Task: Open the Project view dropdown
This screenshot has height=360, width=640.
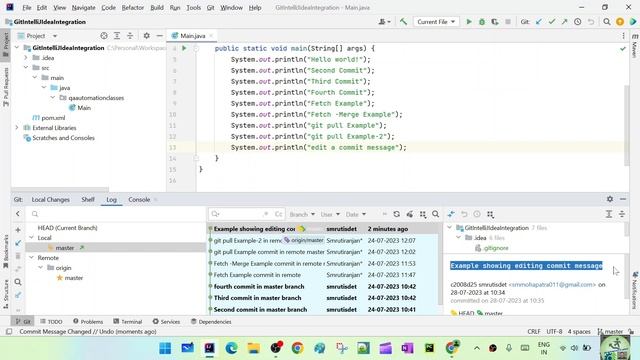Action: click(x=41, y=36)
